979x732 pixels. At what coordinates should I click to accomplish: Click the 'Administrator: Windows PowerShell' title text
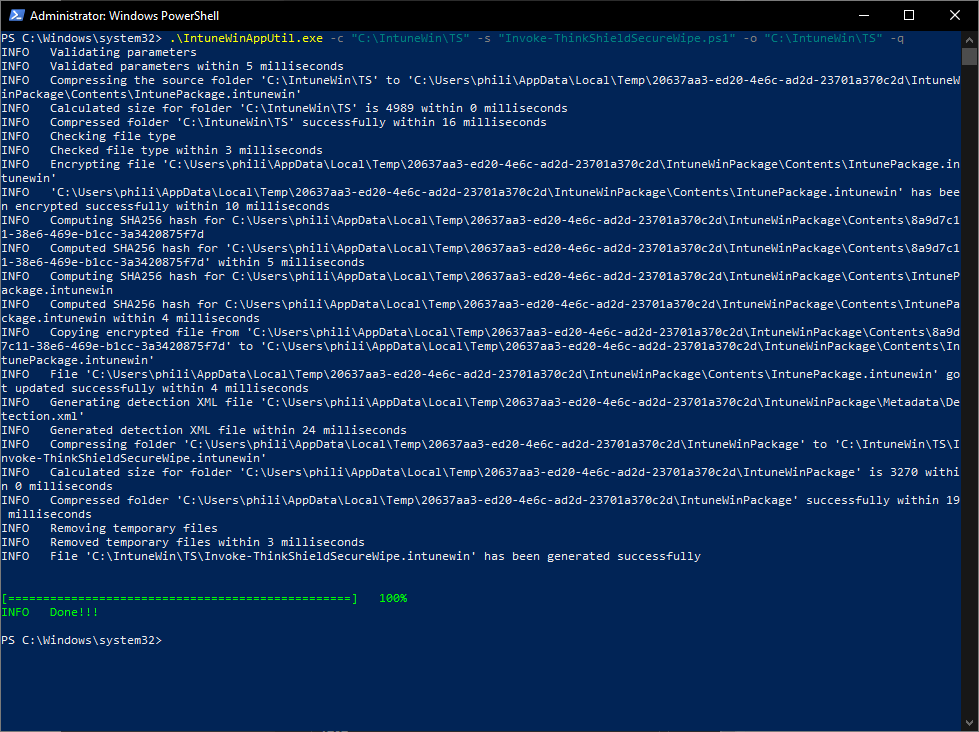coord(124,16)
